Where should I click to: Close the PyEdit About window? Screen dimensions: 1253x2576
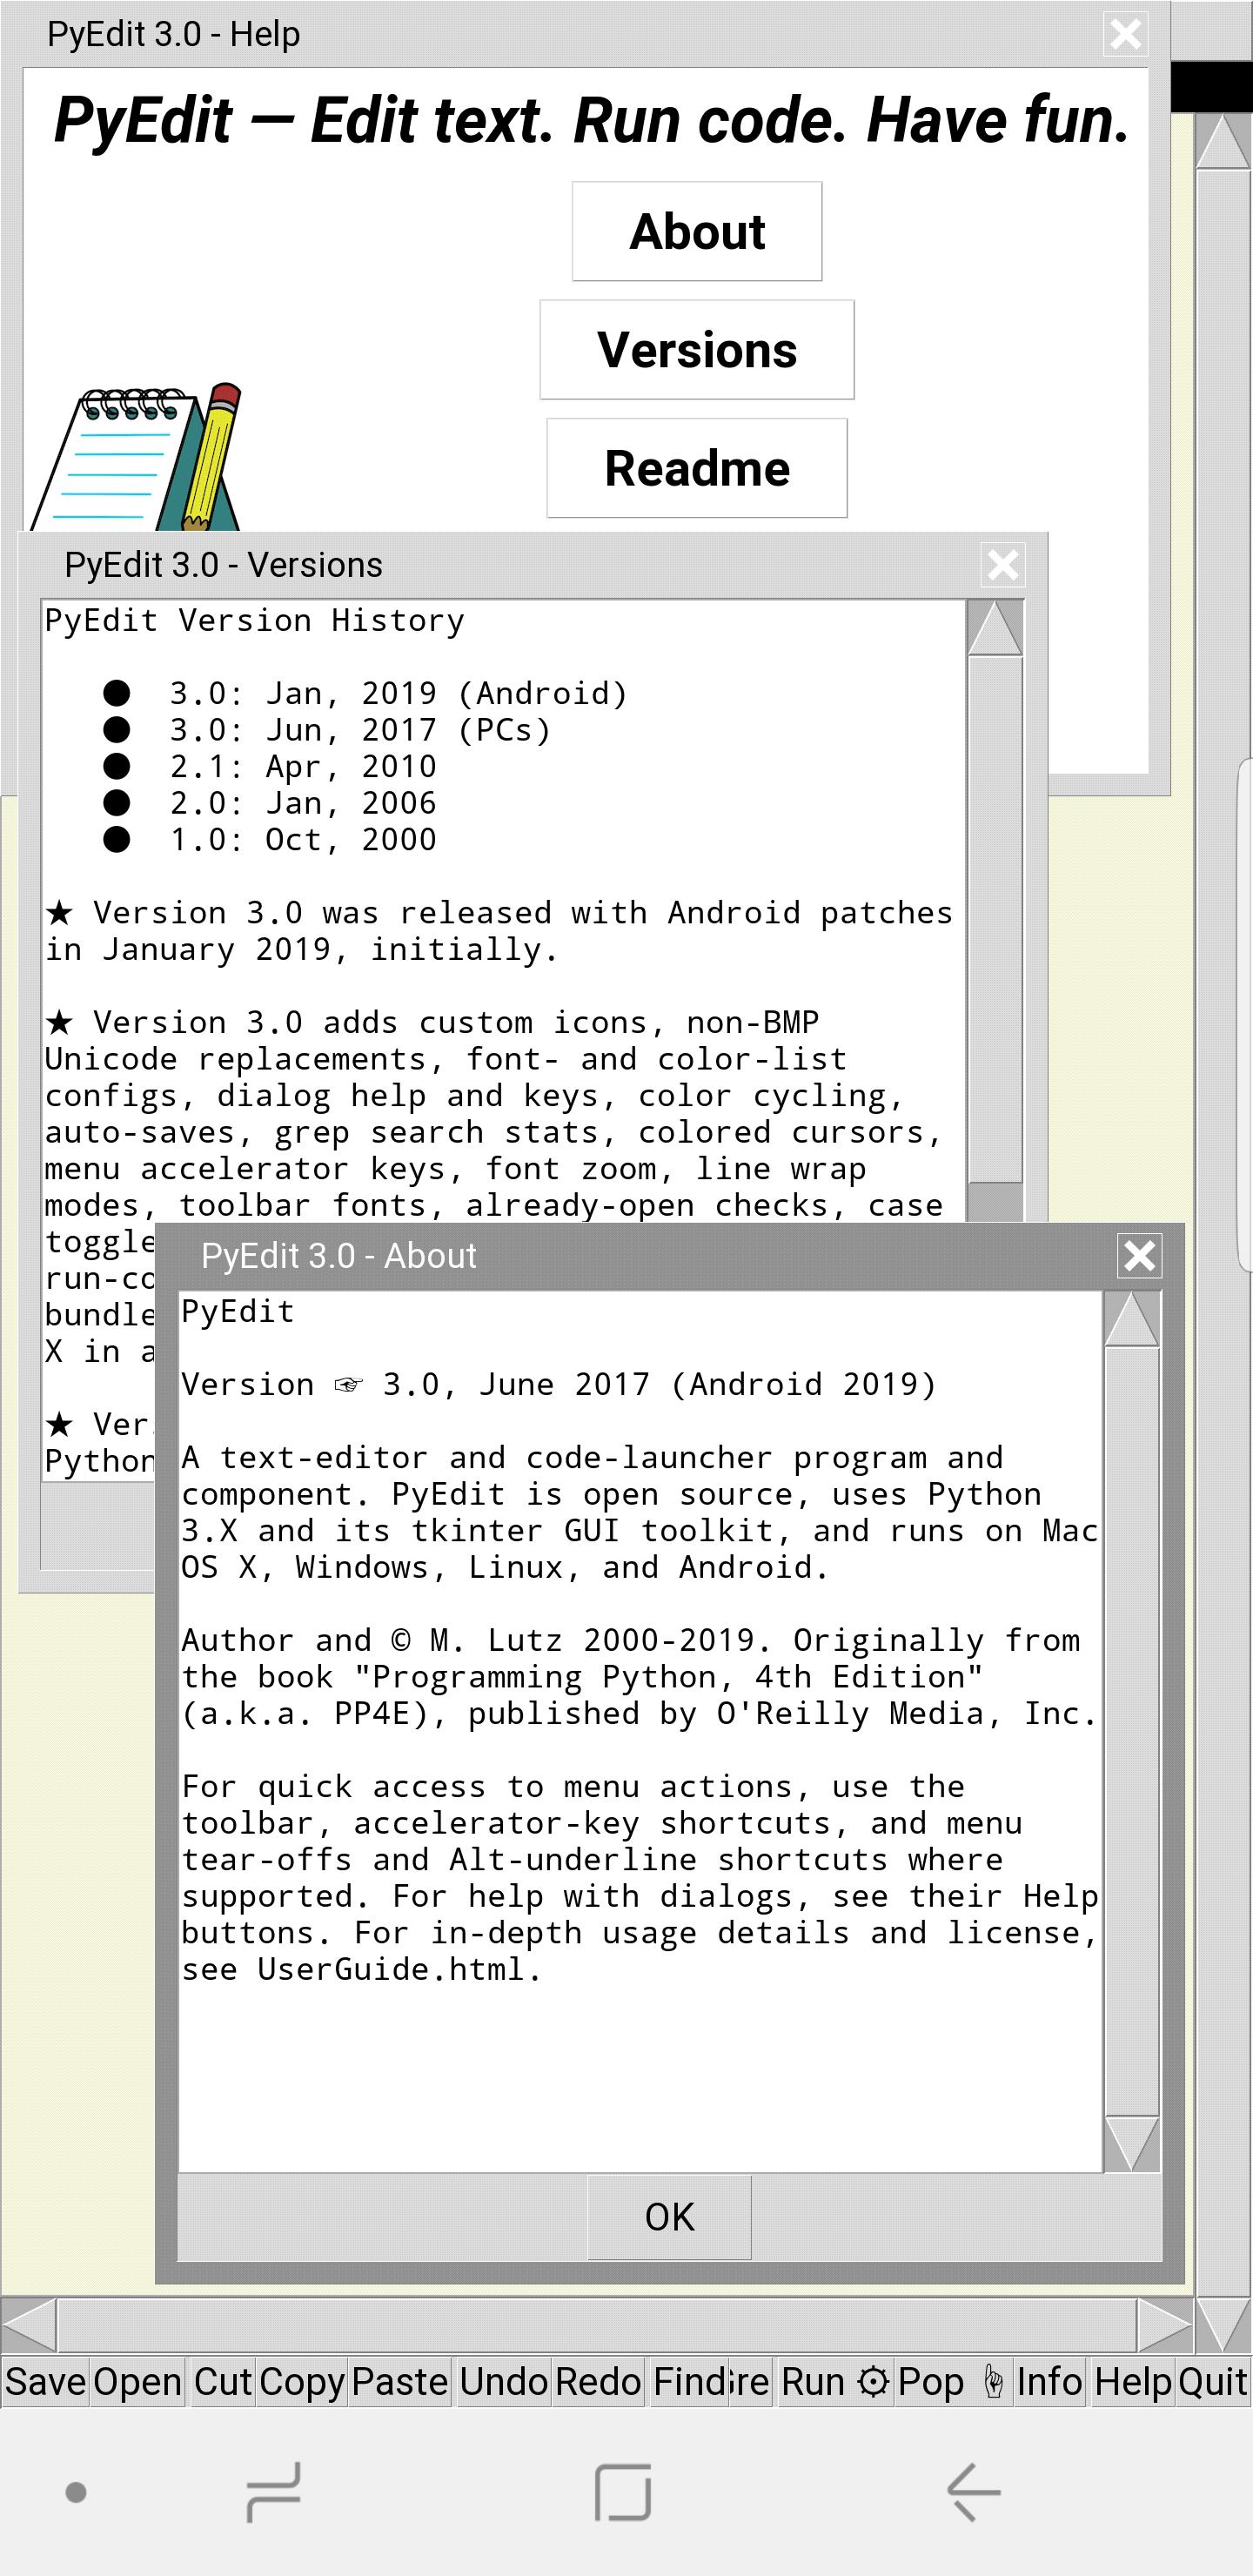pyautogui.click(x=1139, y=1255)
